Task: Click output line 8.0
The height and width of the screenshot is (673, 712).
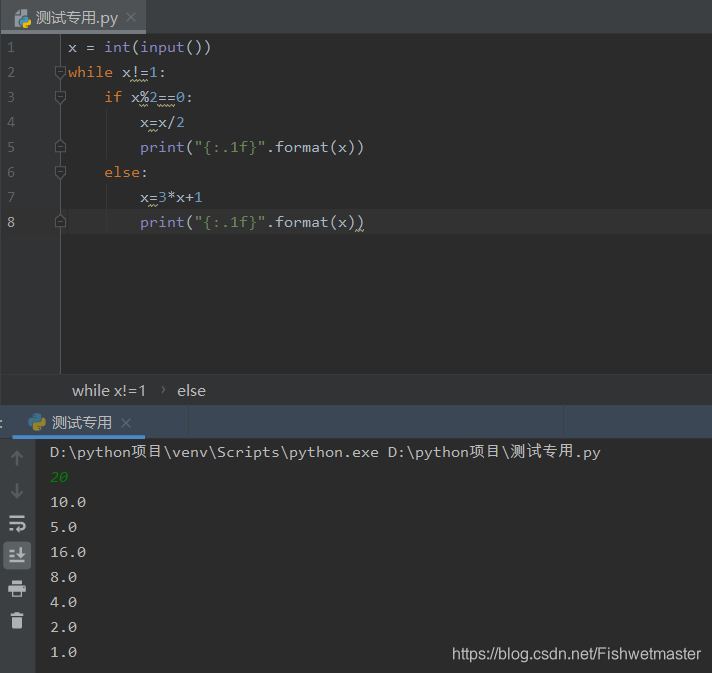Action: (64, 577)
